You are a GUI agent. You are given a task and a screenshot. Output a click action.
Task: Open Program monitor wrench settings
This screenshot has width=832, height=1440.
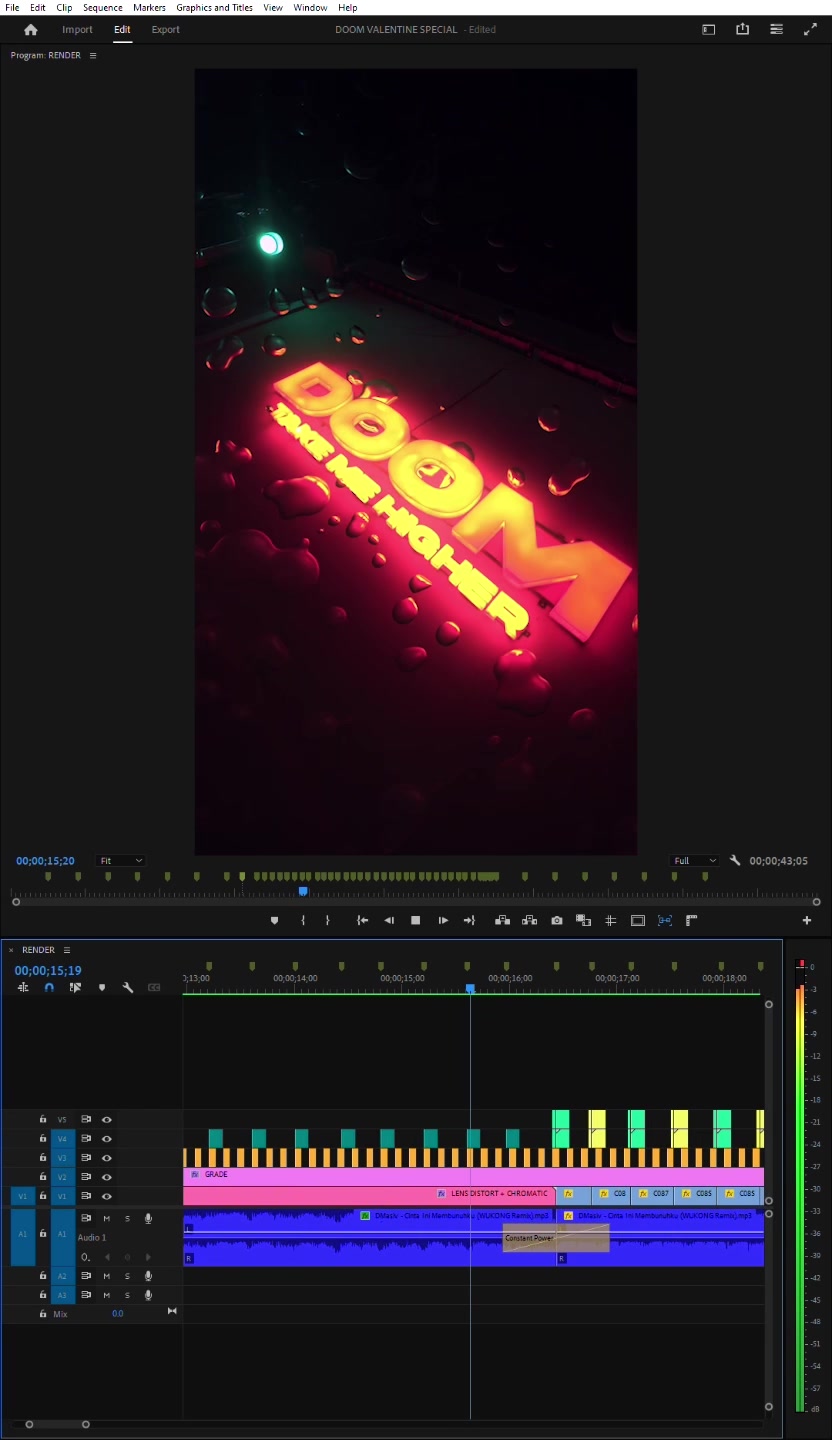click(x=735, y=860)
